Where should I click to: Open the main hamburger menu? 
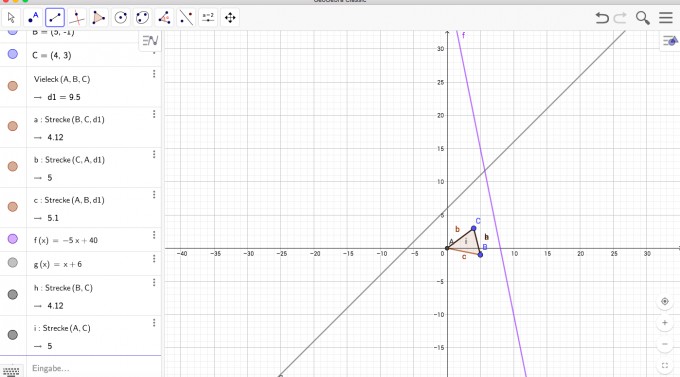coord(666,18)
